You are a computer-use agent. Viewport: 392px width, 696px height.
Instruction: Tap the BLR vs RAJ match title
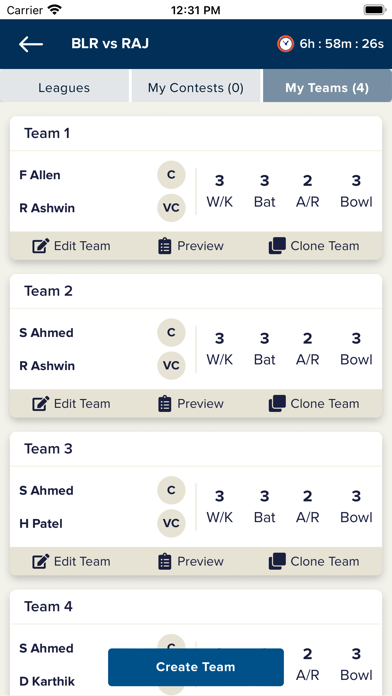[x=110, y=44]
